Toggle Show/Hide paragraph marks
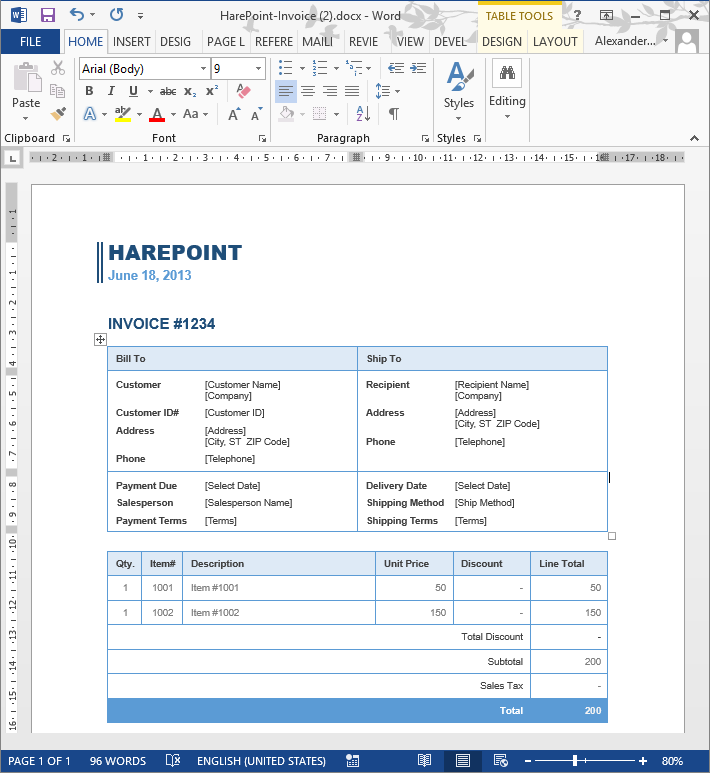Viewport: 710px width, 773px height. [393, 114]
